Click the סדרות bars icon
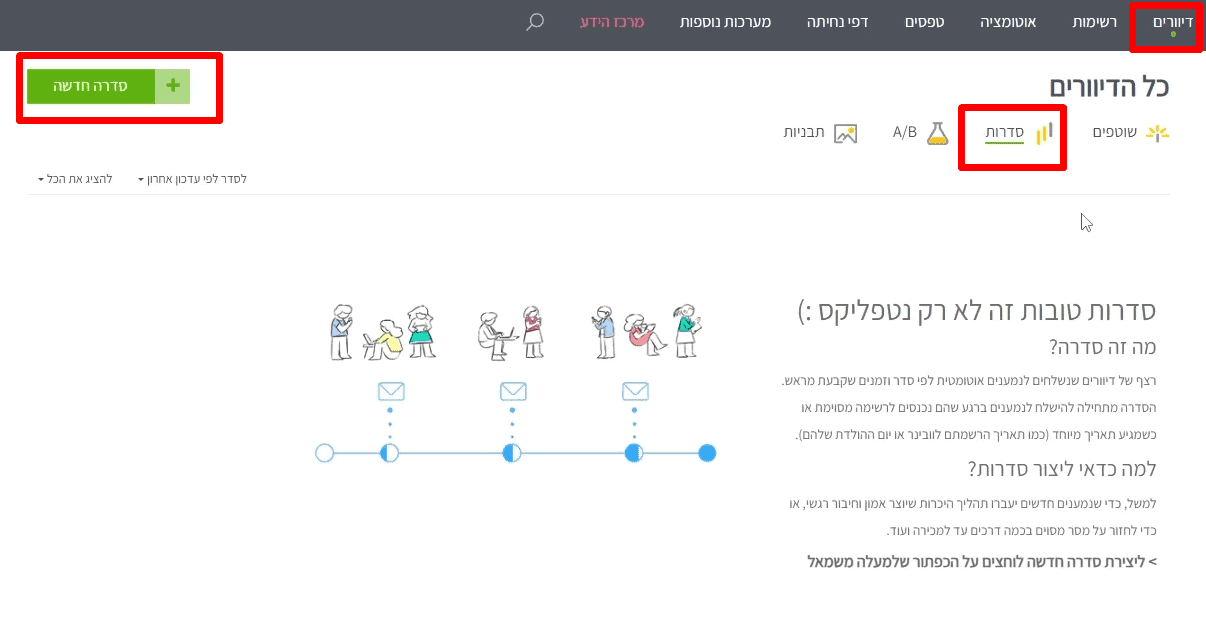The image size is (1206, 641). [1043, 133]
